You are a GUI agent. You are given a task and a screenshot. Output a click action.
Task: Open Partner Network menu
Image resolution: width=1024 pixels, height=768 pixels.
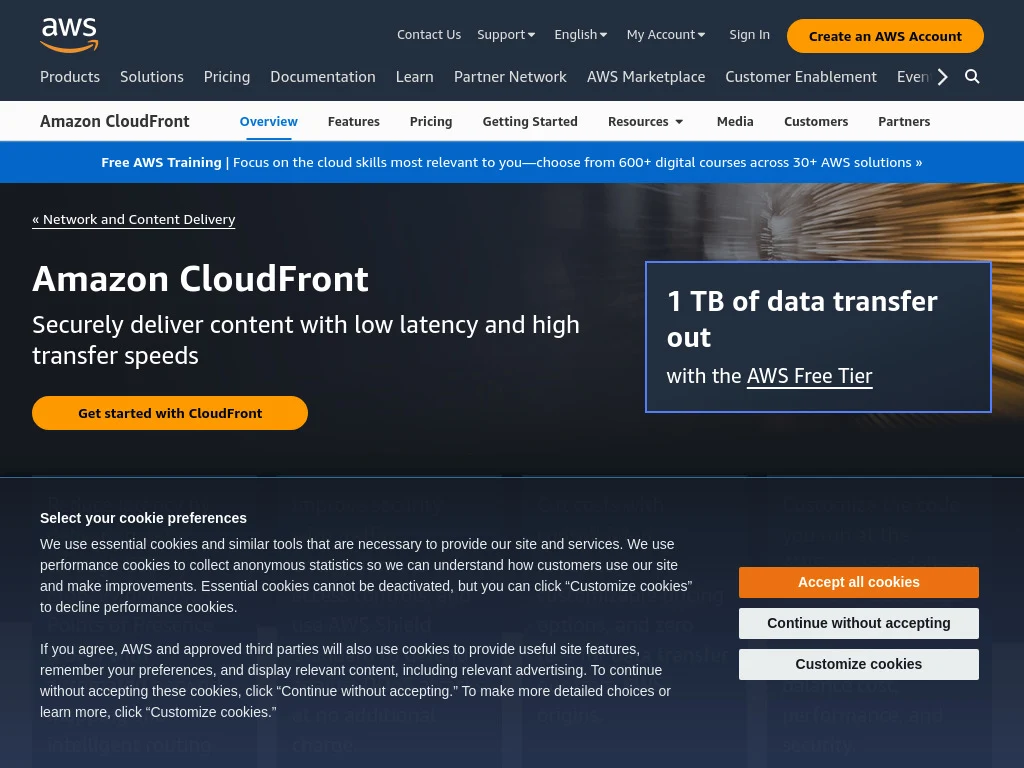pyautogui.click(x=510, y=77)
